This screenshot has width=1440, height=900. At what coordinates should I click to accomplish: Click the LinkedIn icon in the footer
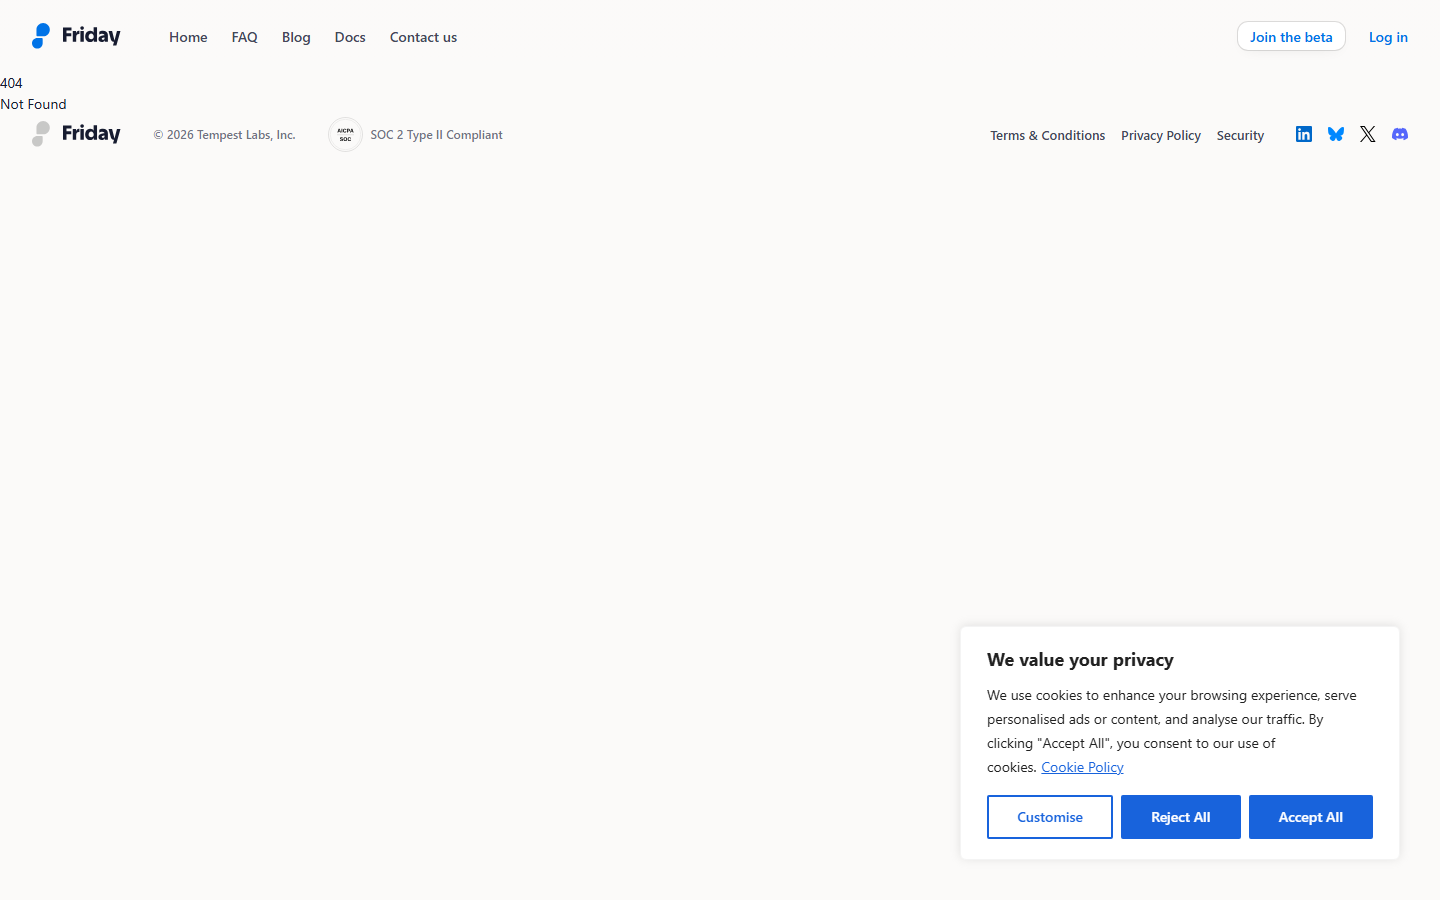click(x=1303, y=134)
